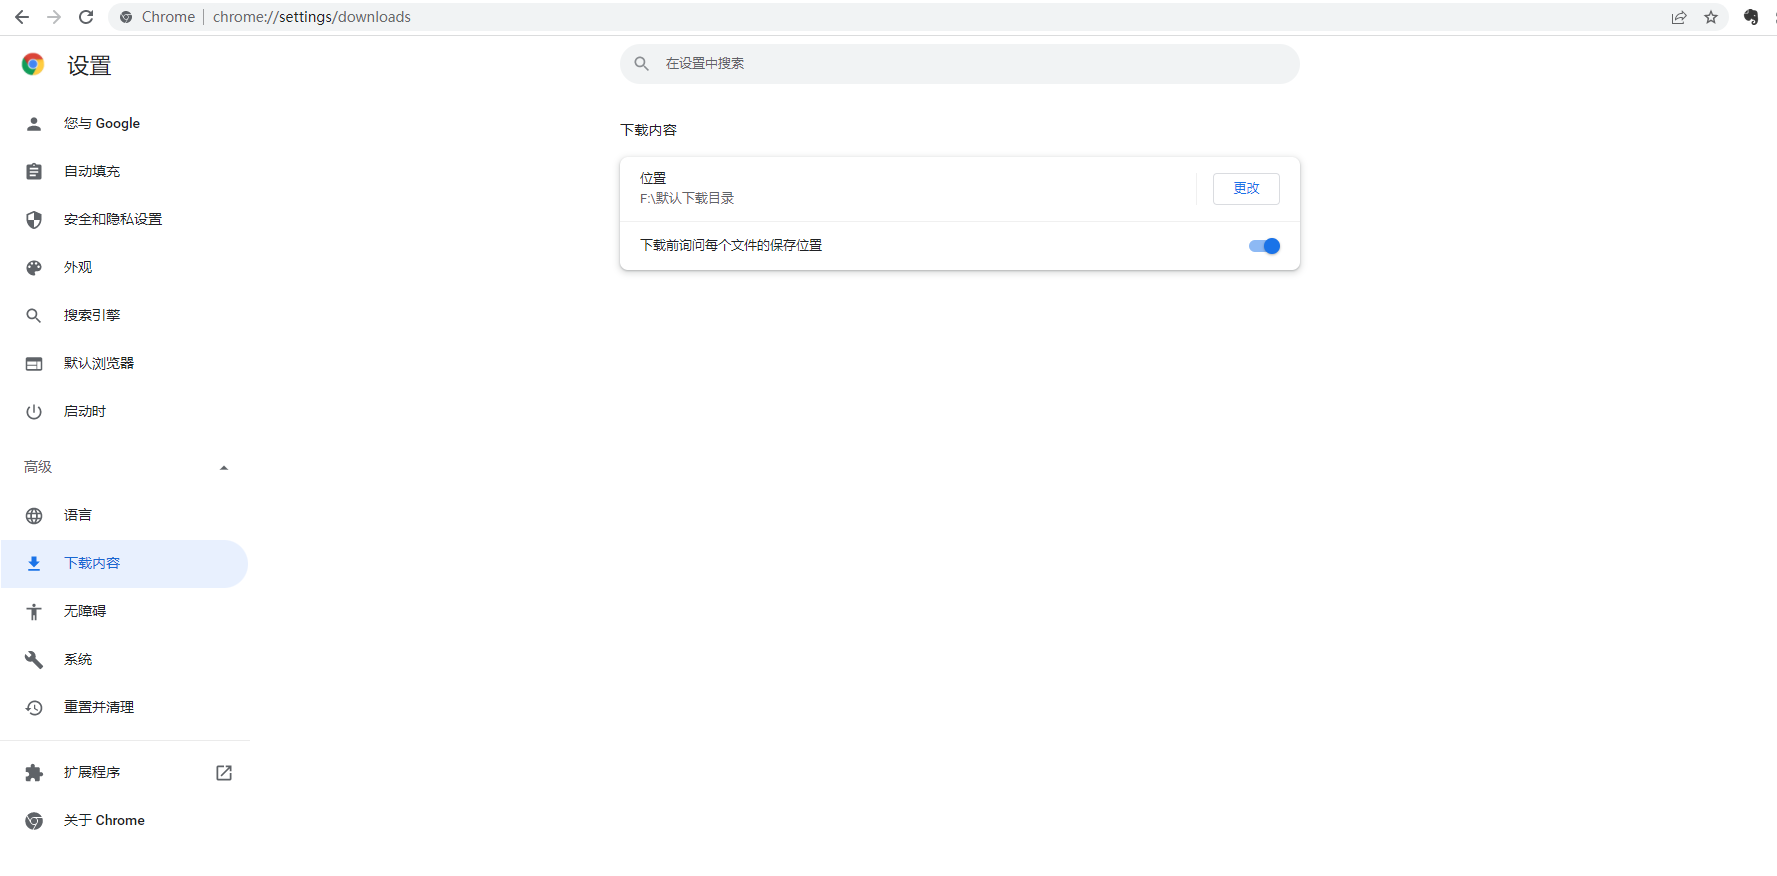Open the external link icon next to 扩展程序
The image size is (1777, 876).
[x=224, y=773]
